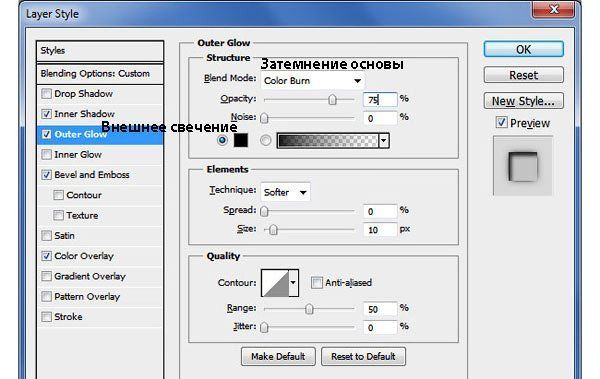Enable the Contour sub-option checkbox
This screenshot has width=600, height=379.
pos(58,195)
